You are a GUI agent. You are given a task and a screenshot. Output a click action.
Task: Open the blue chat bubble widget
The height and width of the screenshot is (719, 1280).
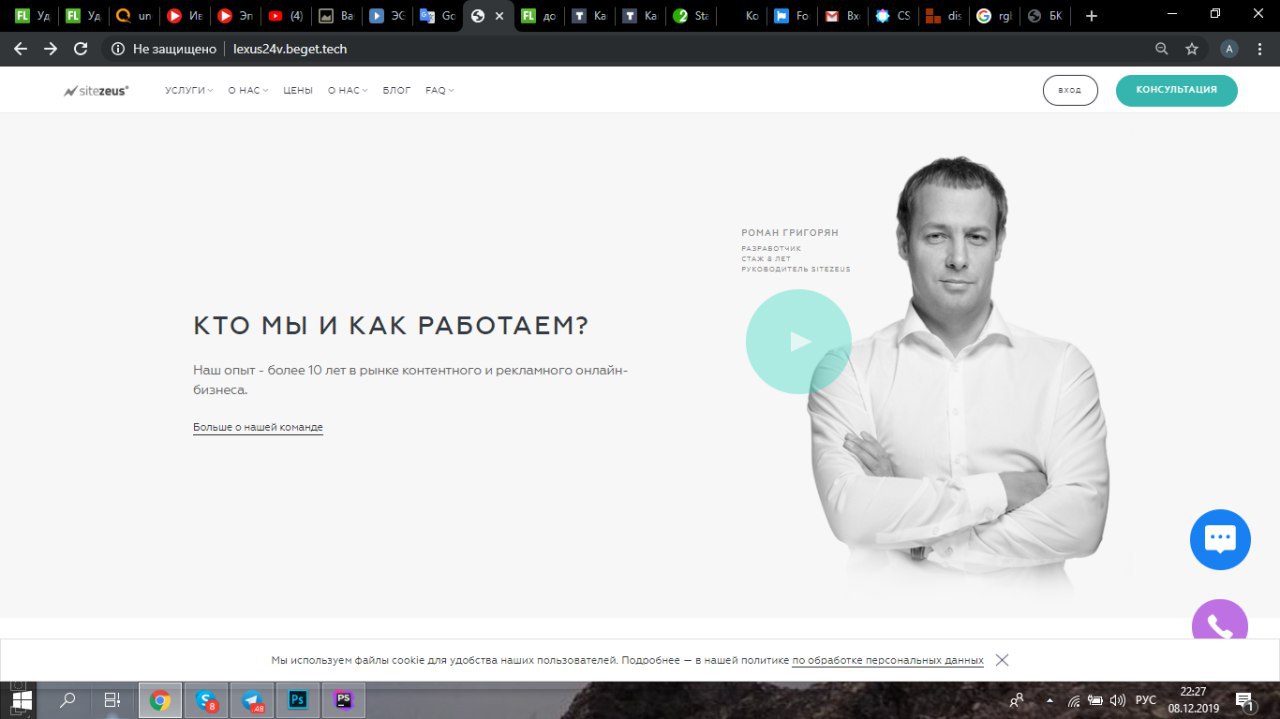coord(1220,540)
